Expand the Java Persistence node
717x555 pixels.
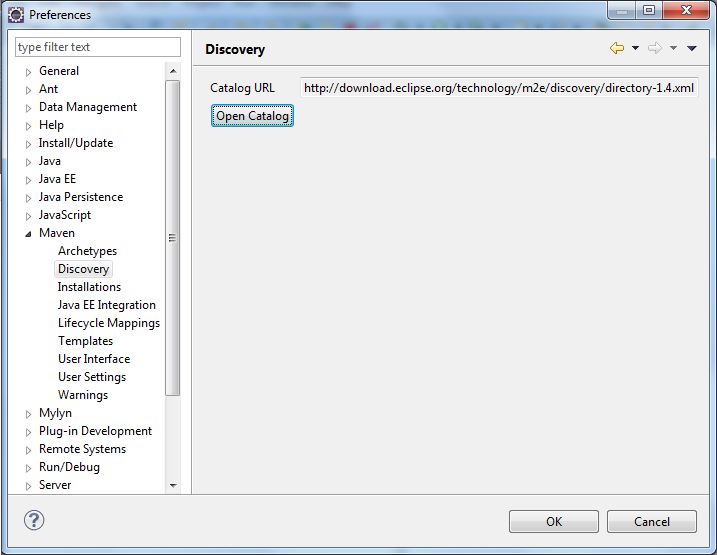pyautogui.click(x=28, y=198)
